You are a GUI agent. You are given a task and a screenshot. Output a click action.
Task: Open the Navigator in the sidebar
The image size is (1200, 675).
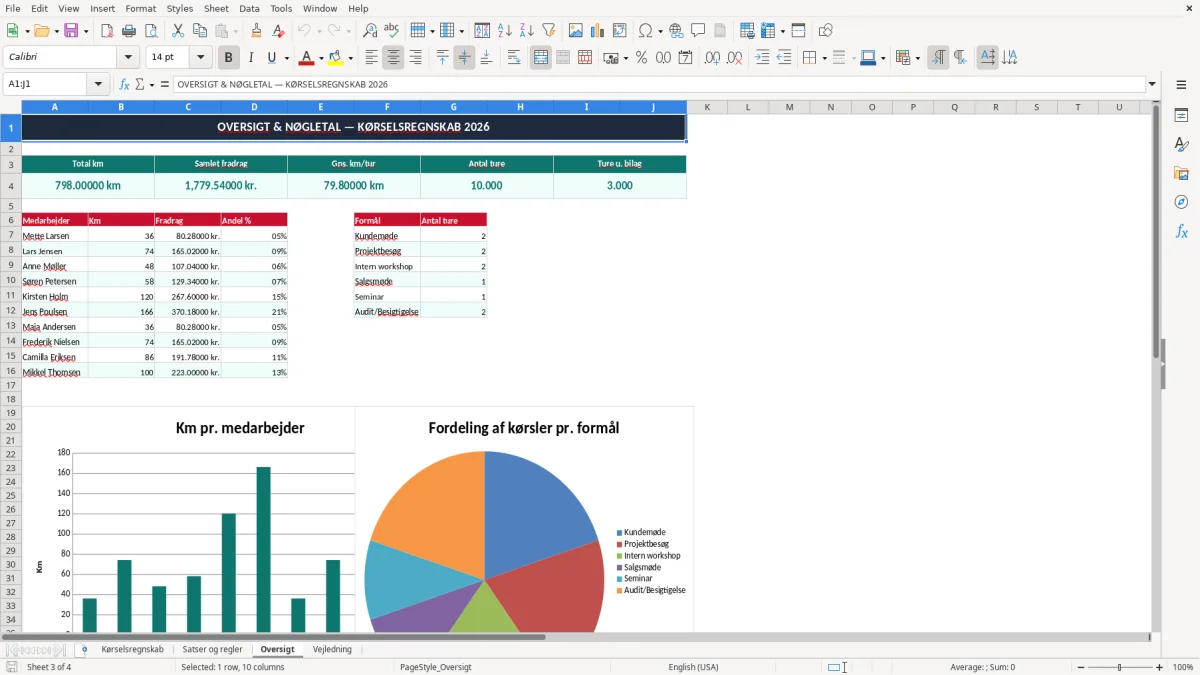(1181, 203)
